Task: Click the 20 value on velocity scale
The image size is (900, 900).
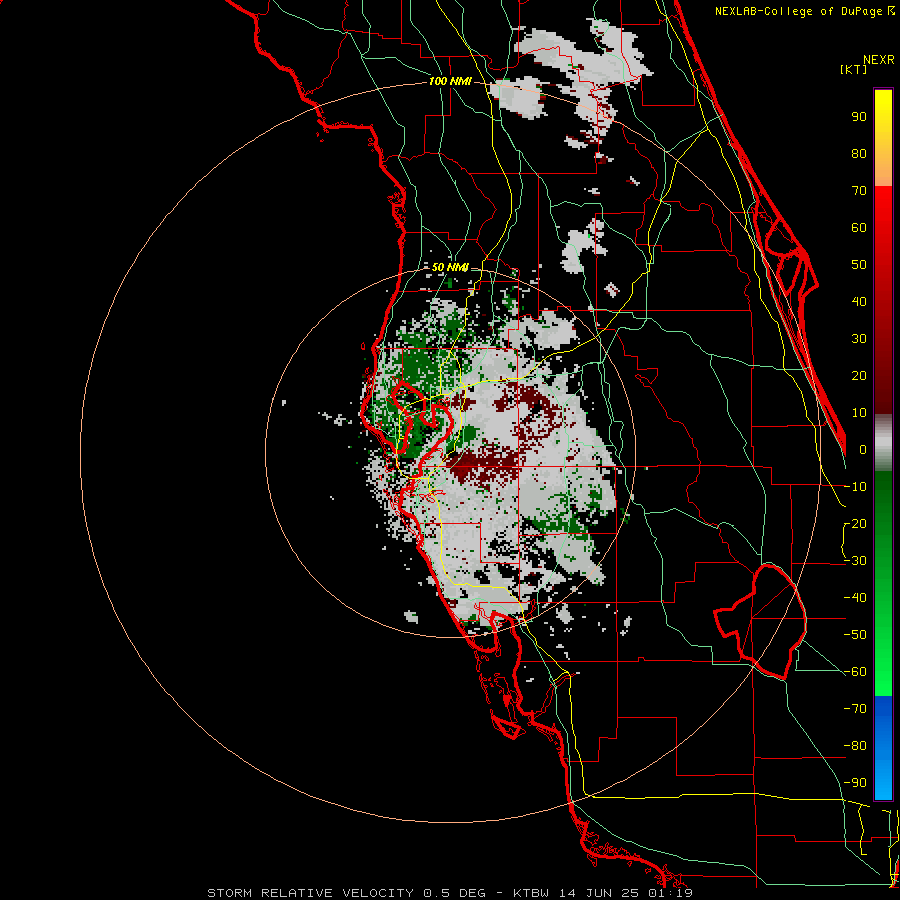Action: [x=859, y=376]
